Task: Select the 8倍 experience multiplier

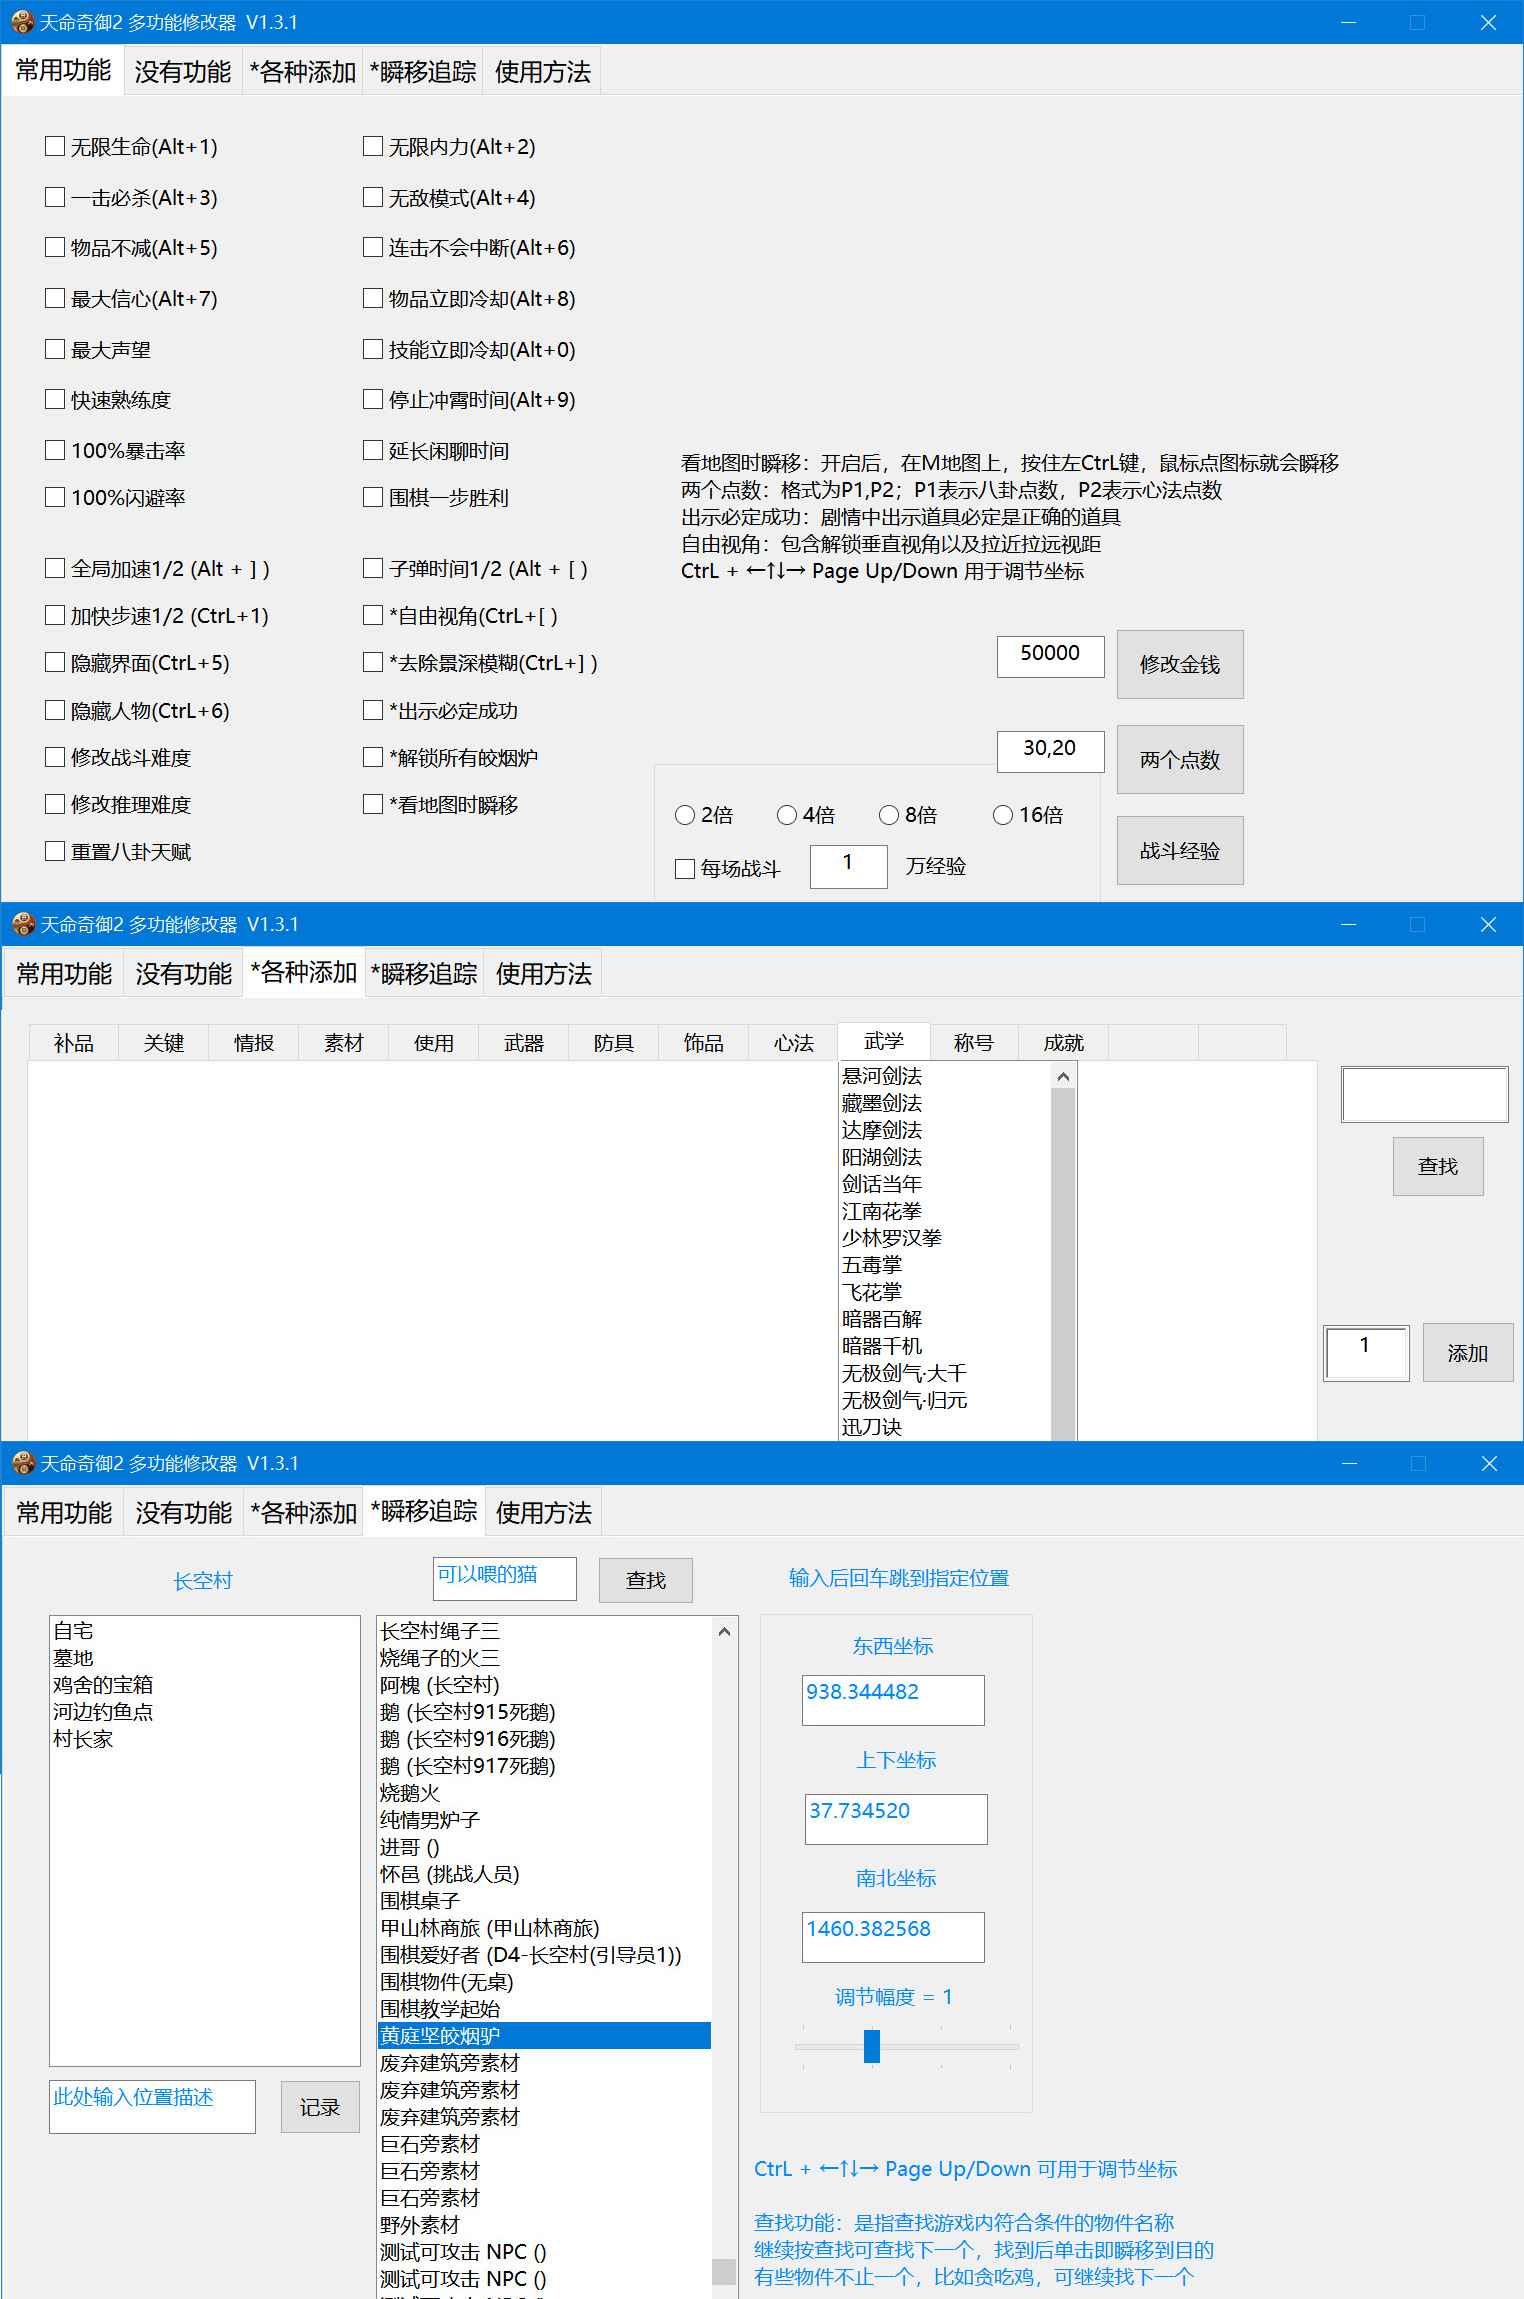Action: pos(889,816)
